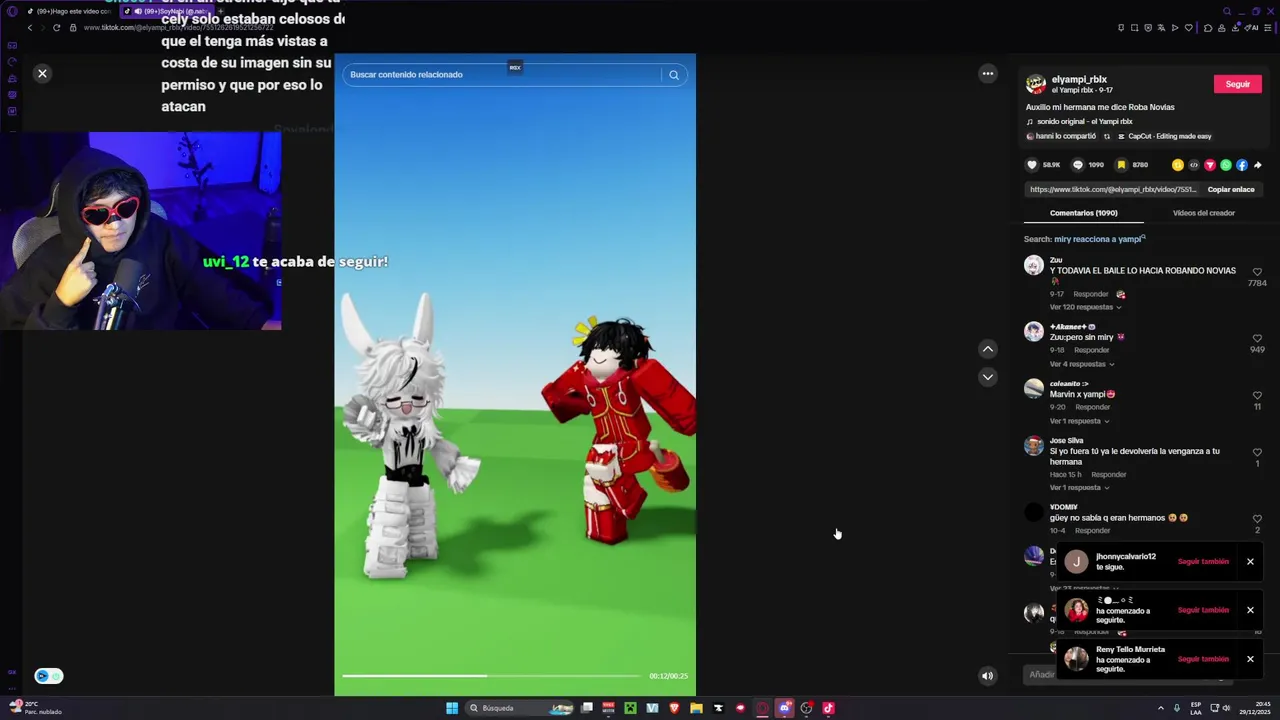Expand Ver 4 respuestas
Viewport: 1280px width, 720px height.
pyautogui.click(x=1081, y=364)
